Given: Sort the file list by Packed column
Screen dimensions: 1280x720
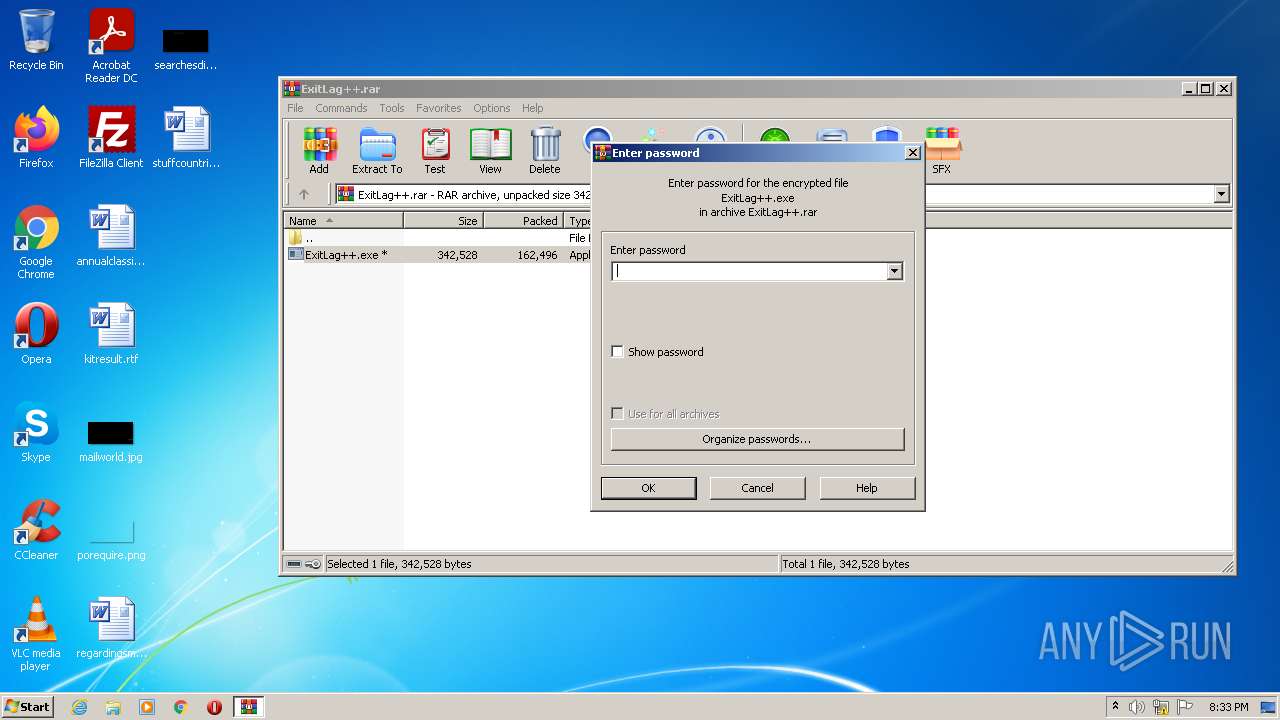Looking at the screenshot, I should point(524,221).
